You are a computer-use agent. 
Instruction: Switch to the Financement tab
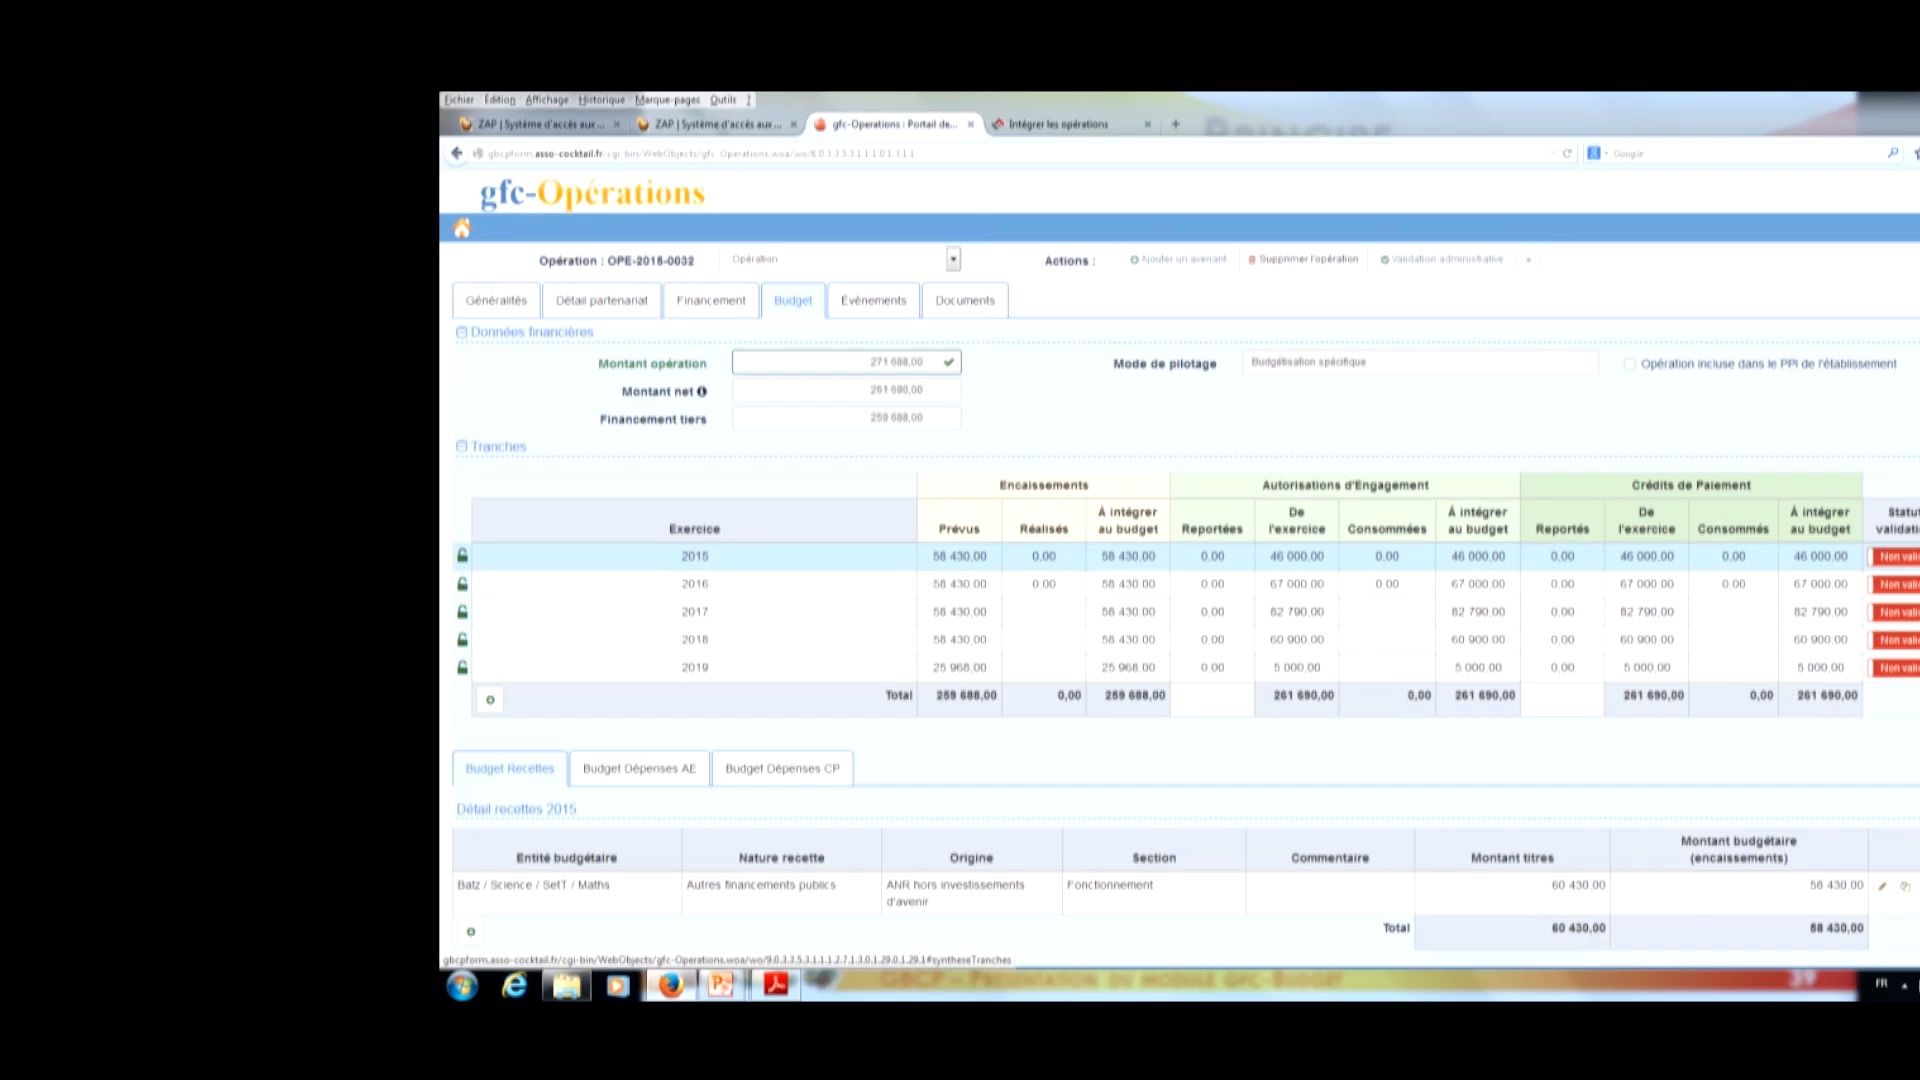[710, 300]
